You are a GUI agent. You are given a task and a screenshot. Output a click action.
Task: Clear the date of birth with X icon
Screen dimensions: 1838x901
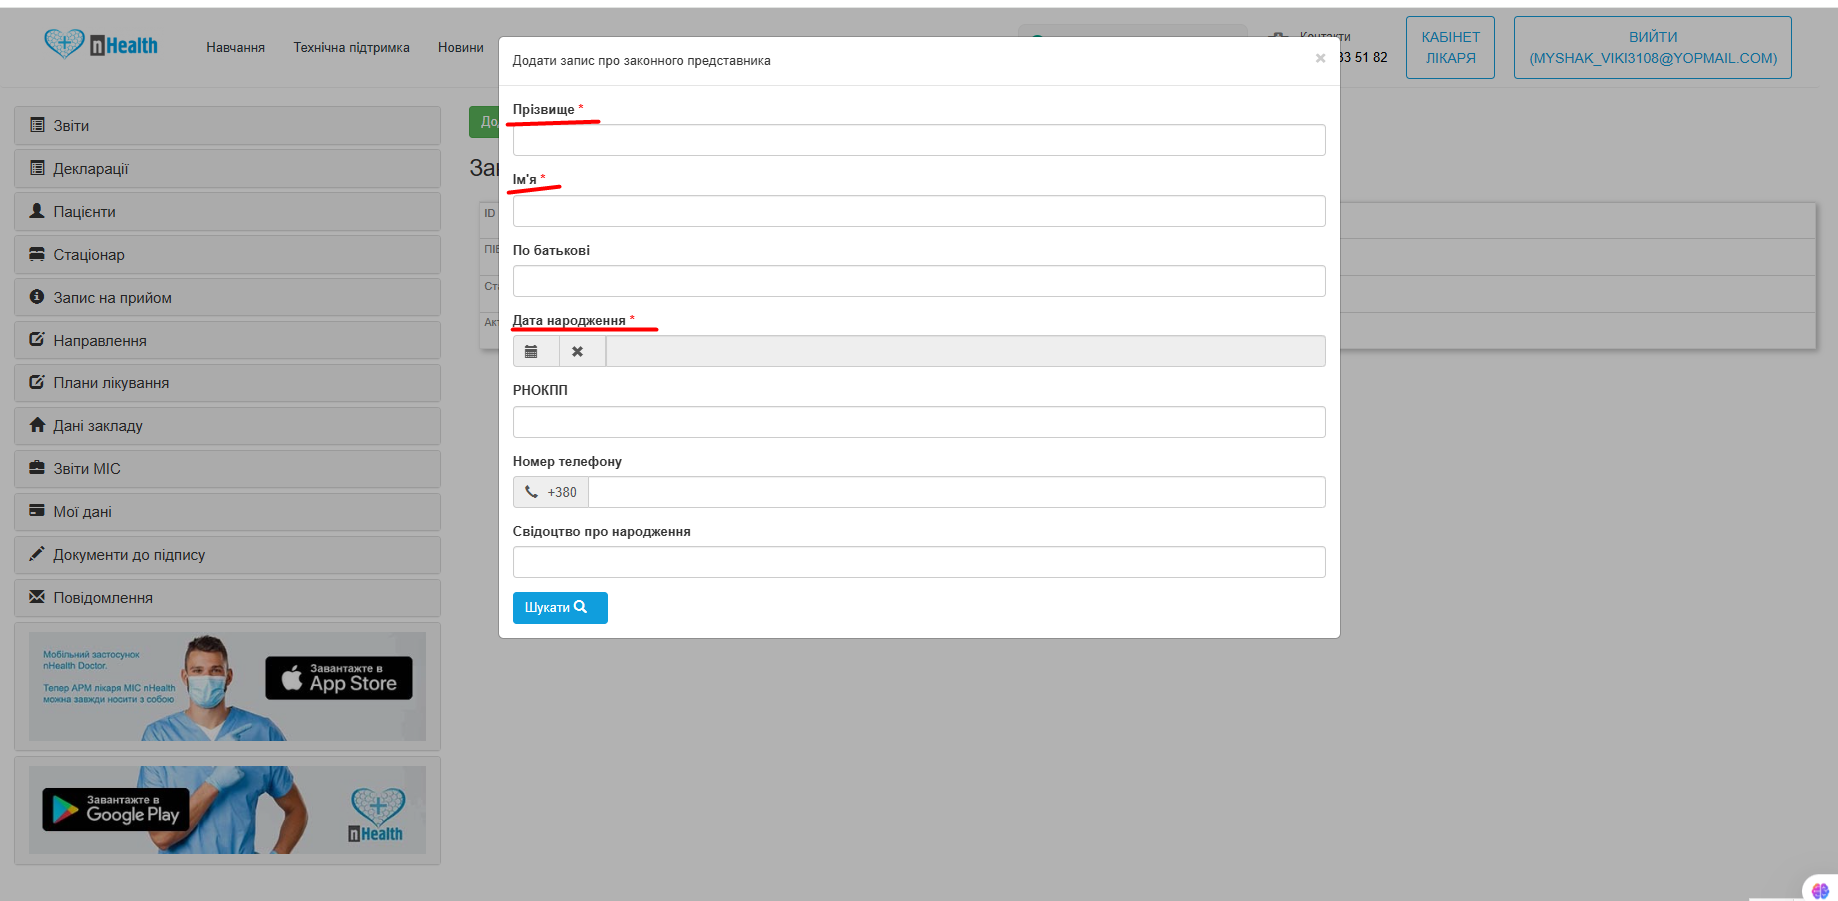577,351
